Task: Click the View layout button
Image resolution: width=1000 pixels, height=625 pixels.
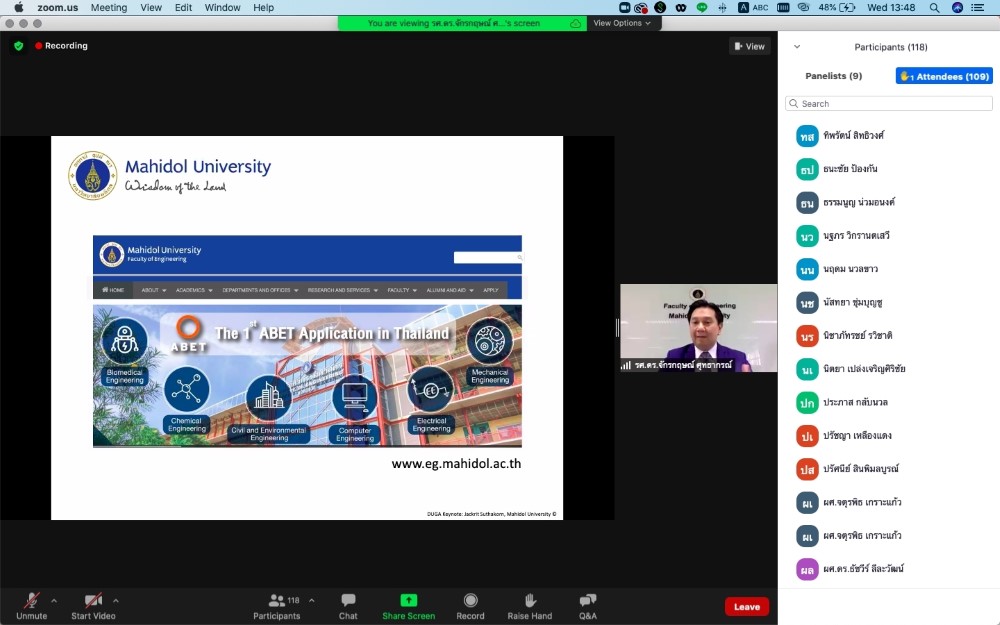Action: coord(749,46)
